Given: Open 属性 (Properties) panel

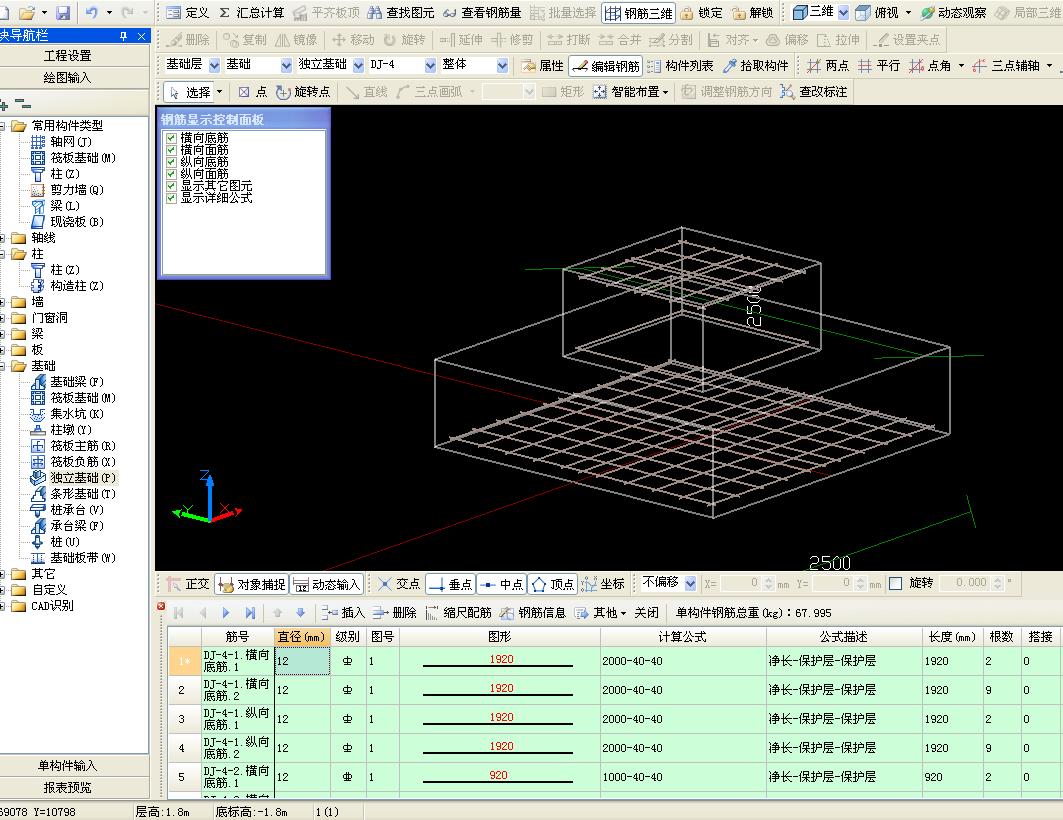Looking at the screenshot, I should pyautogui.click(x=542, y=66).
